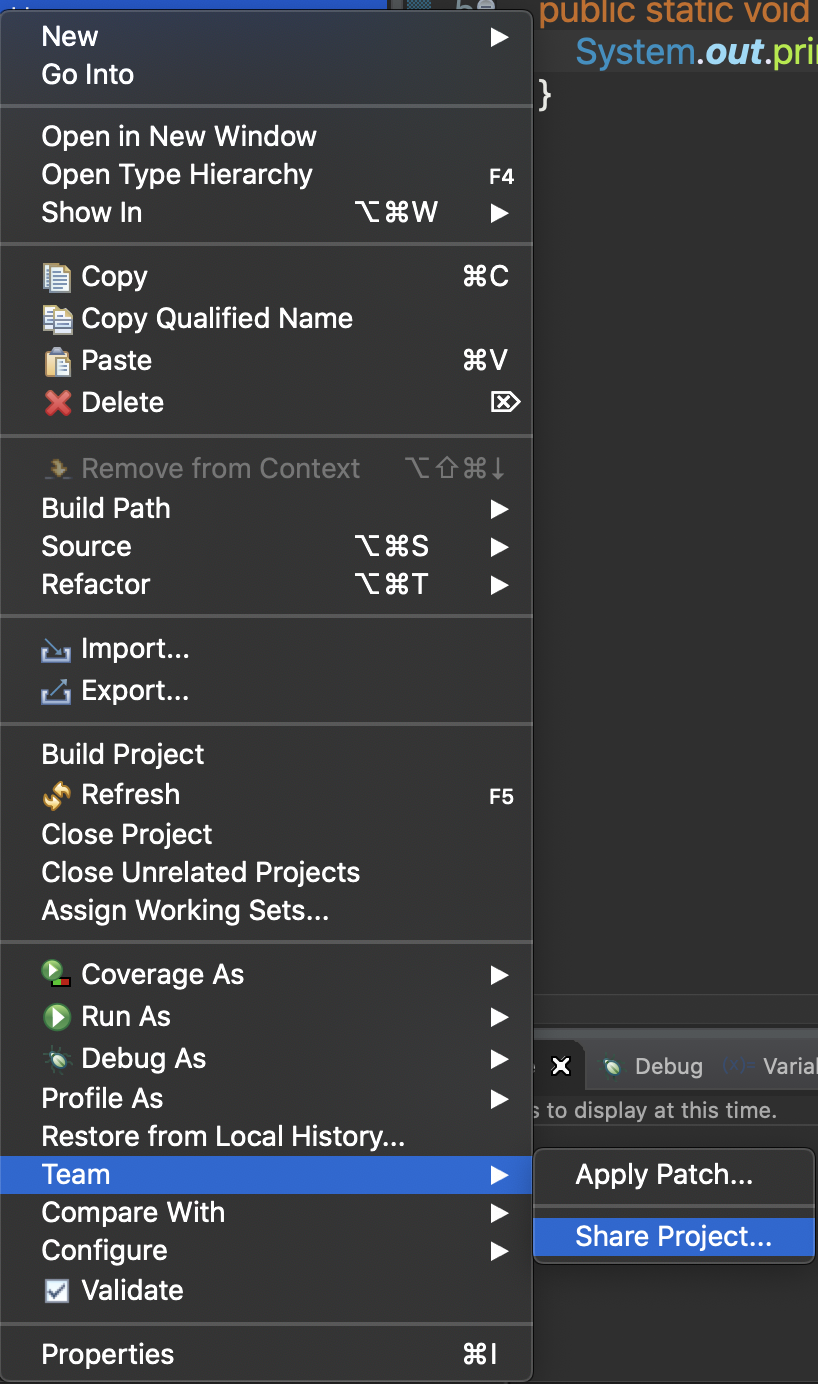This screenshot has width=818, height=1384.
Task: Choose Share Project... from Team submenu
Action: pyautogui.click(x=674, y=1237)
